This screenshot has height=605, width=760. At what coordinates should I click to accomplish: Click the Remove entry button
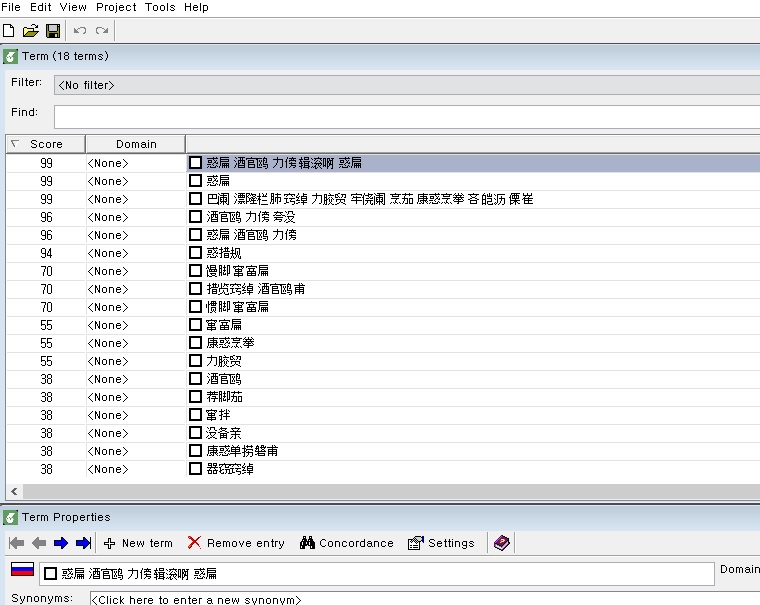pyautogui.click(x=236, y=543)
